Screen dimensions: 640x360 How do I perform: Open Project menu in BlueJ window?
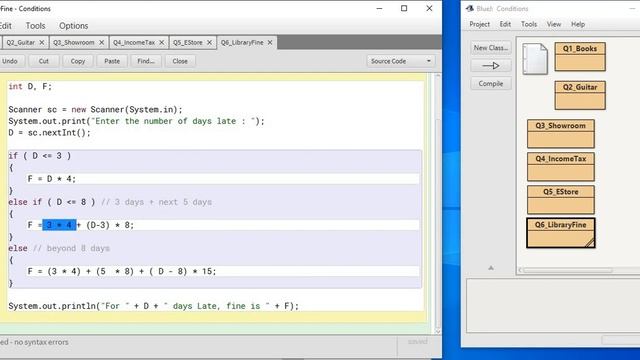(479, 24)
